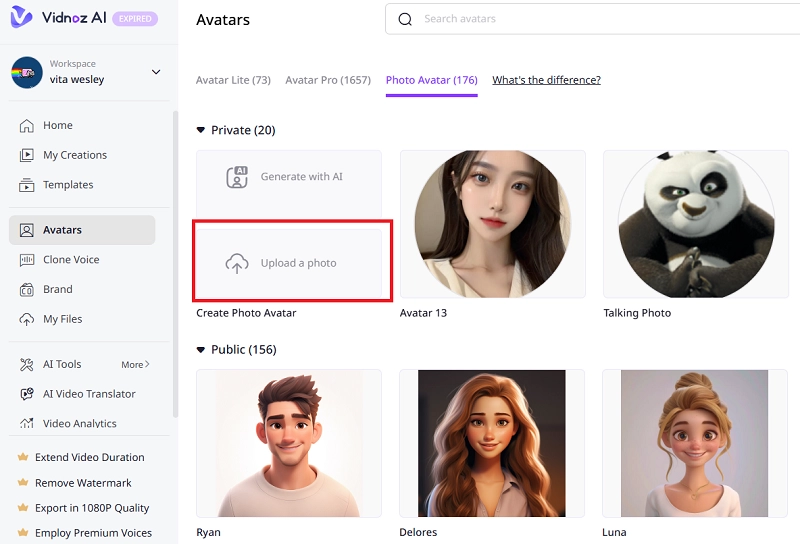Viewport: 800px width, 544px height.
Task: Click the AI Video Translator icon
Action: coord(27,394)
